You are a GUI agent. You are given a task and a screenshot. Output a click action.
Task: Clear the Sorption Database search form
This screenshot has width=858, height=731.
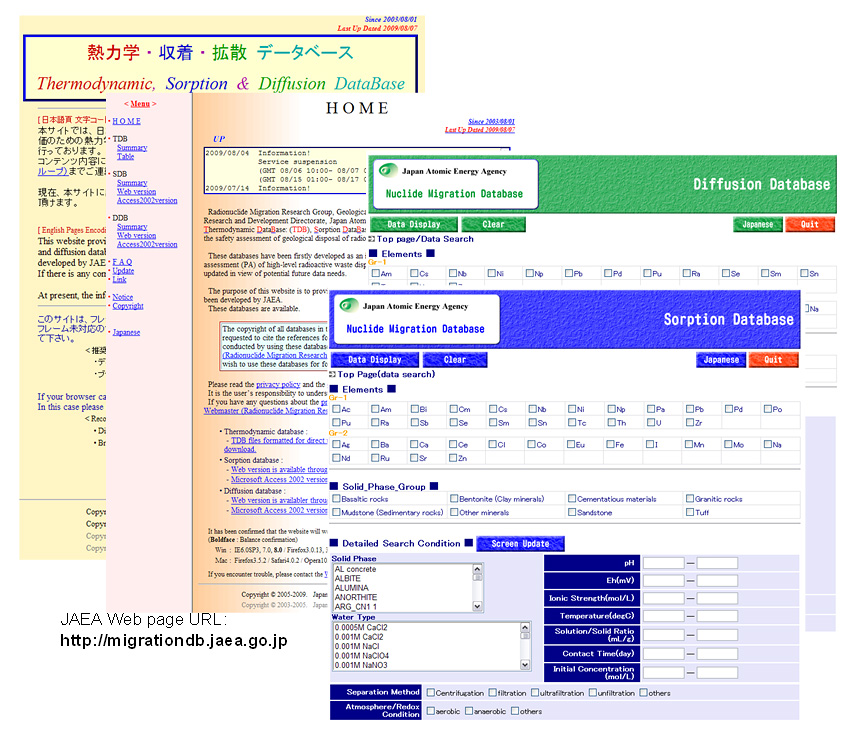tap(455, 359)
